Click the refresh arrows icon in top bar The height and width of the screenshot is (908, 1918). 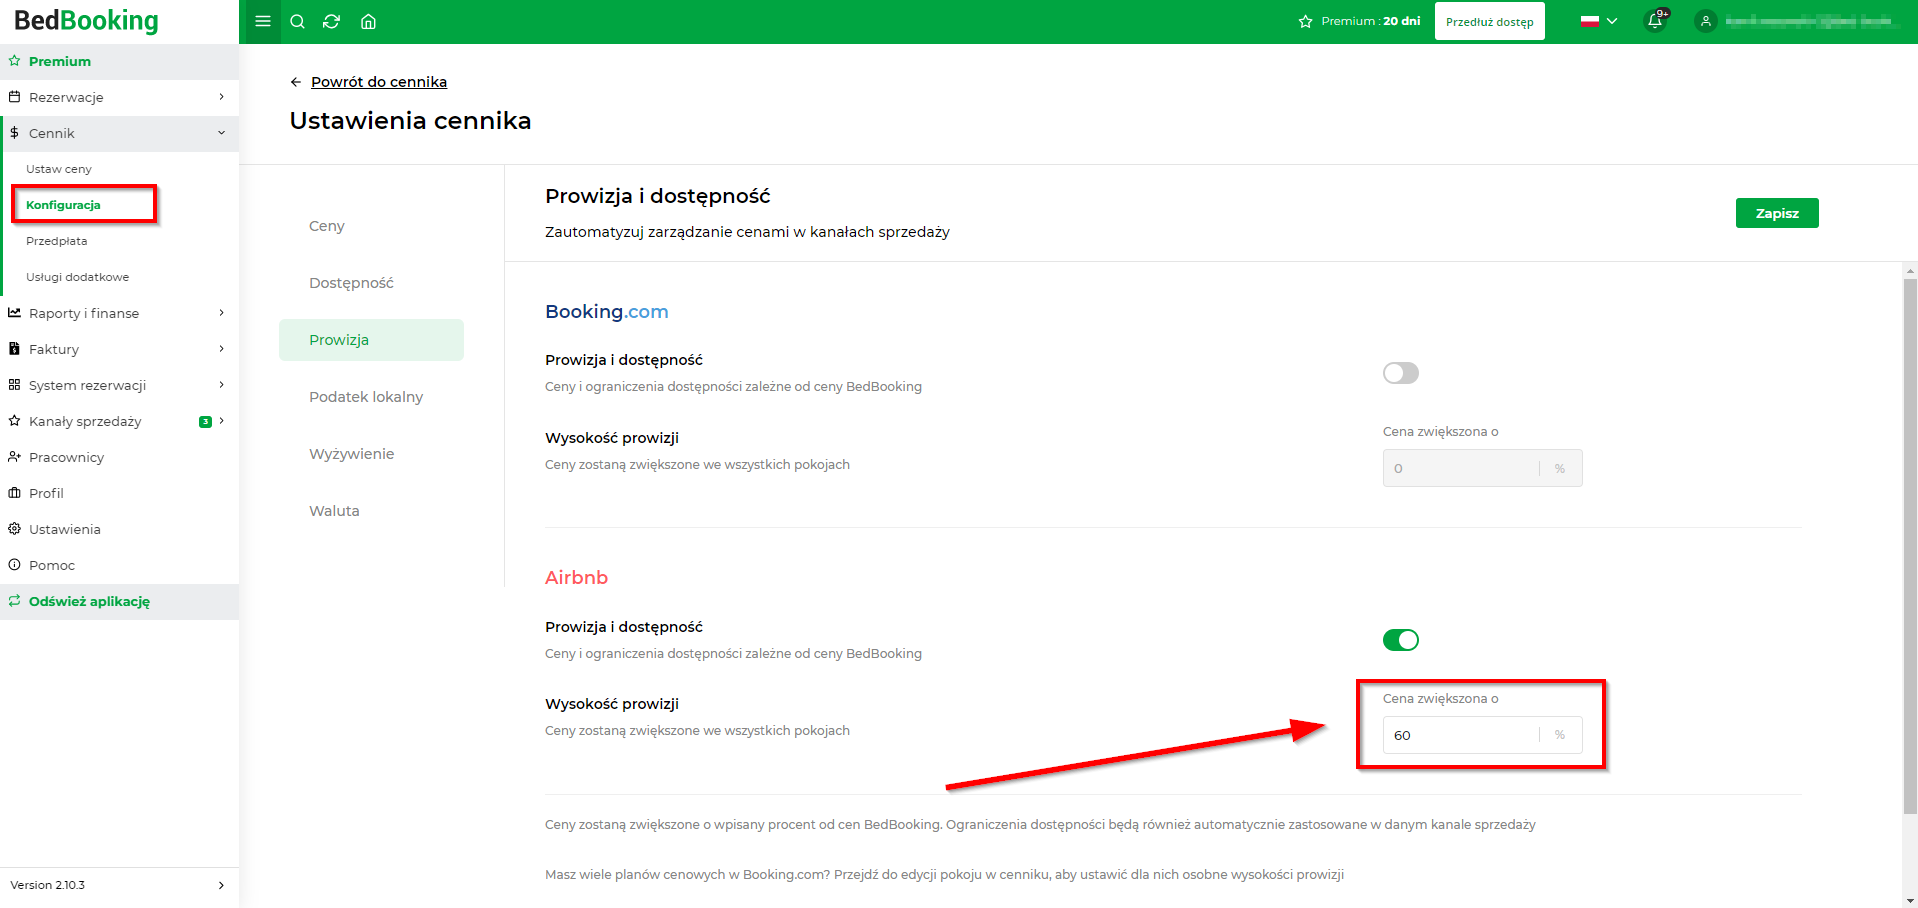(x=332, y=21)
